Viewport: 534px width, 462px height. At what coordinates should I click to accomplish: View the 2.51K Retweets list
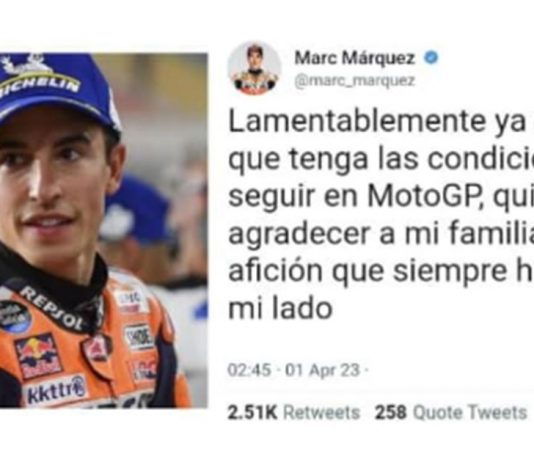point(294,412)
